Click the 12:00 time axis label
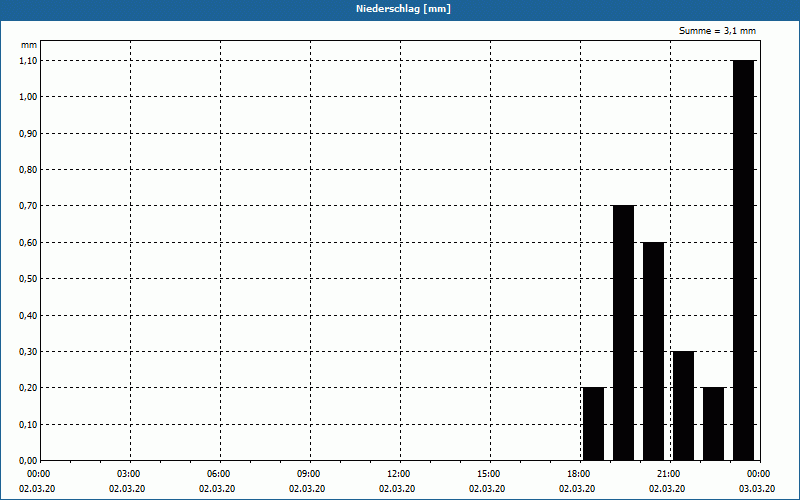Screen dimensions: 800x500 (401, 474)
